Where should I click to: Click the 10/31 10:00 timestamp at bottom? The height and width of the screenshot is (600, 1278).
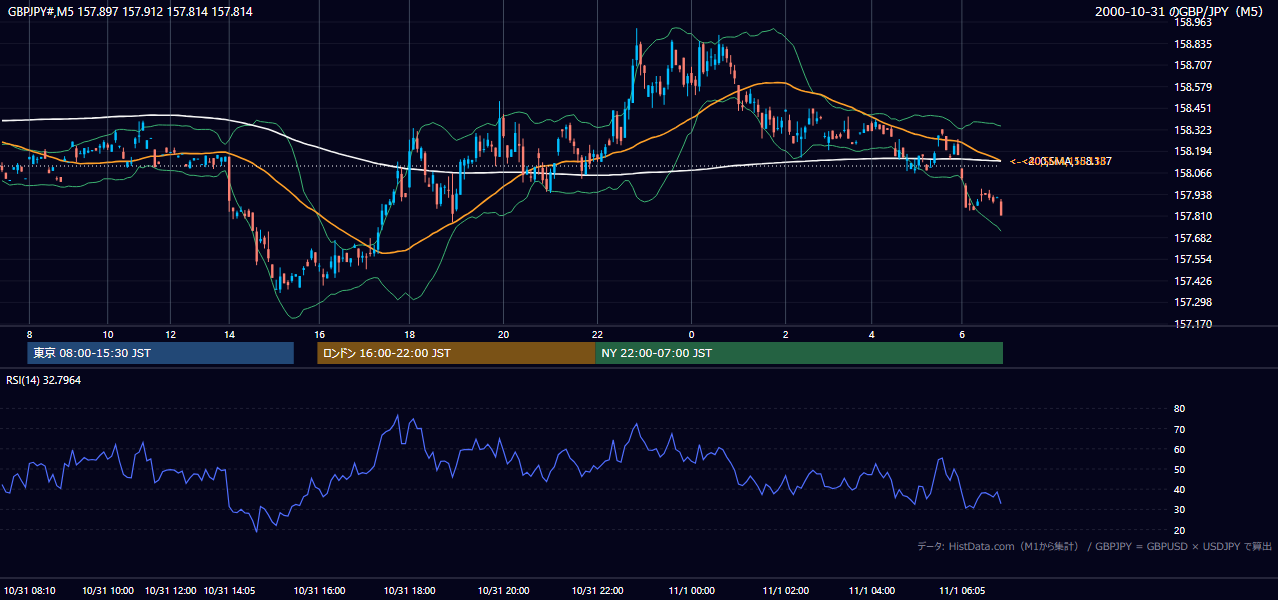click(108, 591)
